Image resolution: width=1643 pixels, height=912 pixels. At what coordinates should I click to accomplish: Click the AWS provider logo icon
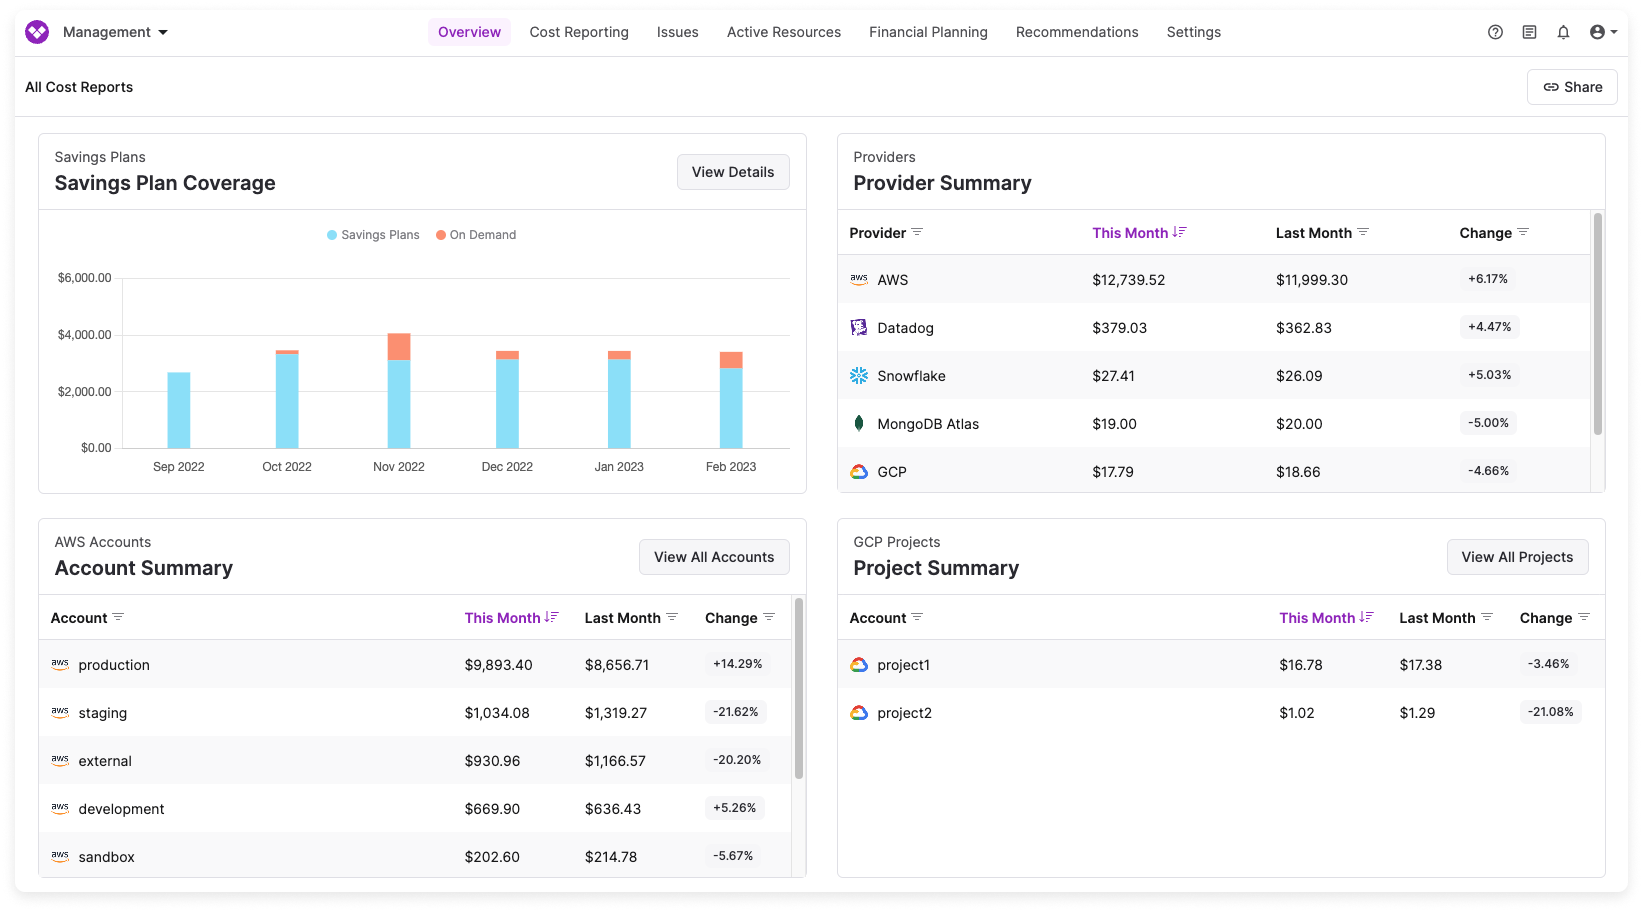point(859,280)
